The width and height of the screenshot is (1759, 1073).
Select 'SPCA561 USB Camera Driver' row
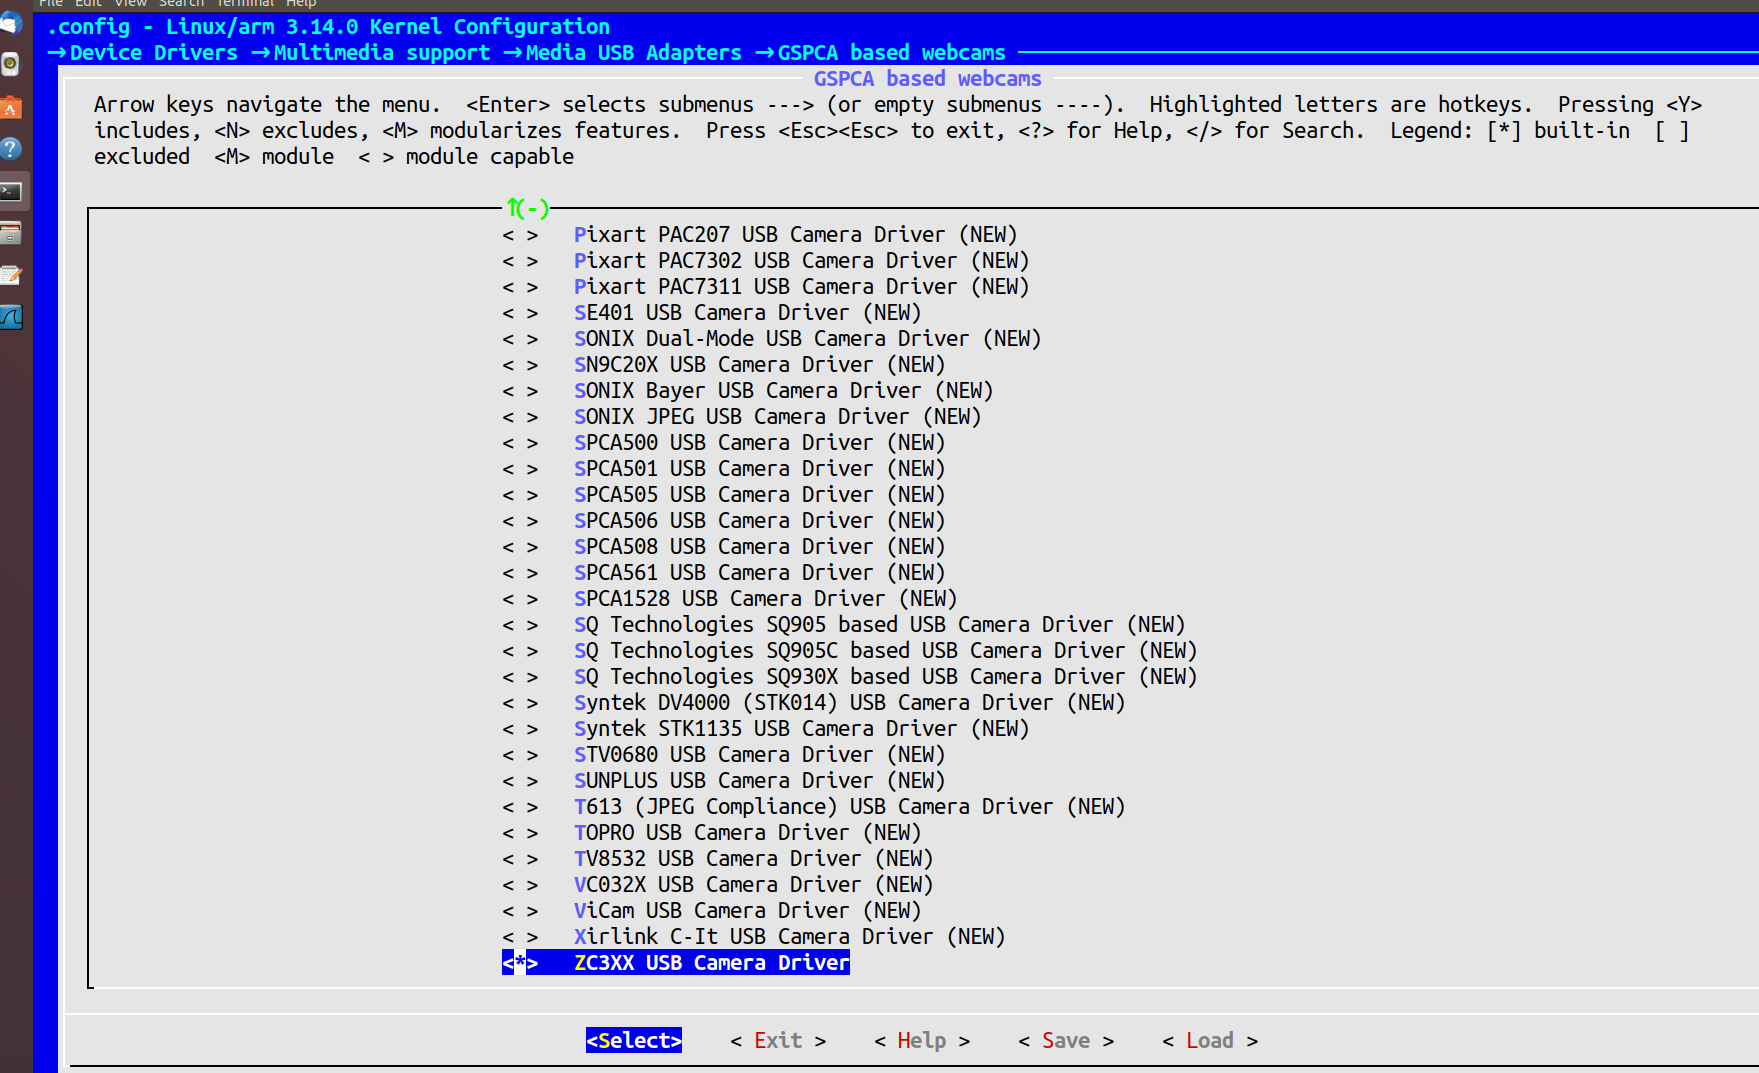tap(724, 573)
